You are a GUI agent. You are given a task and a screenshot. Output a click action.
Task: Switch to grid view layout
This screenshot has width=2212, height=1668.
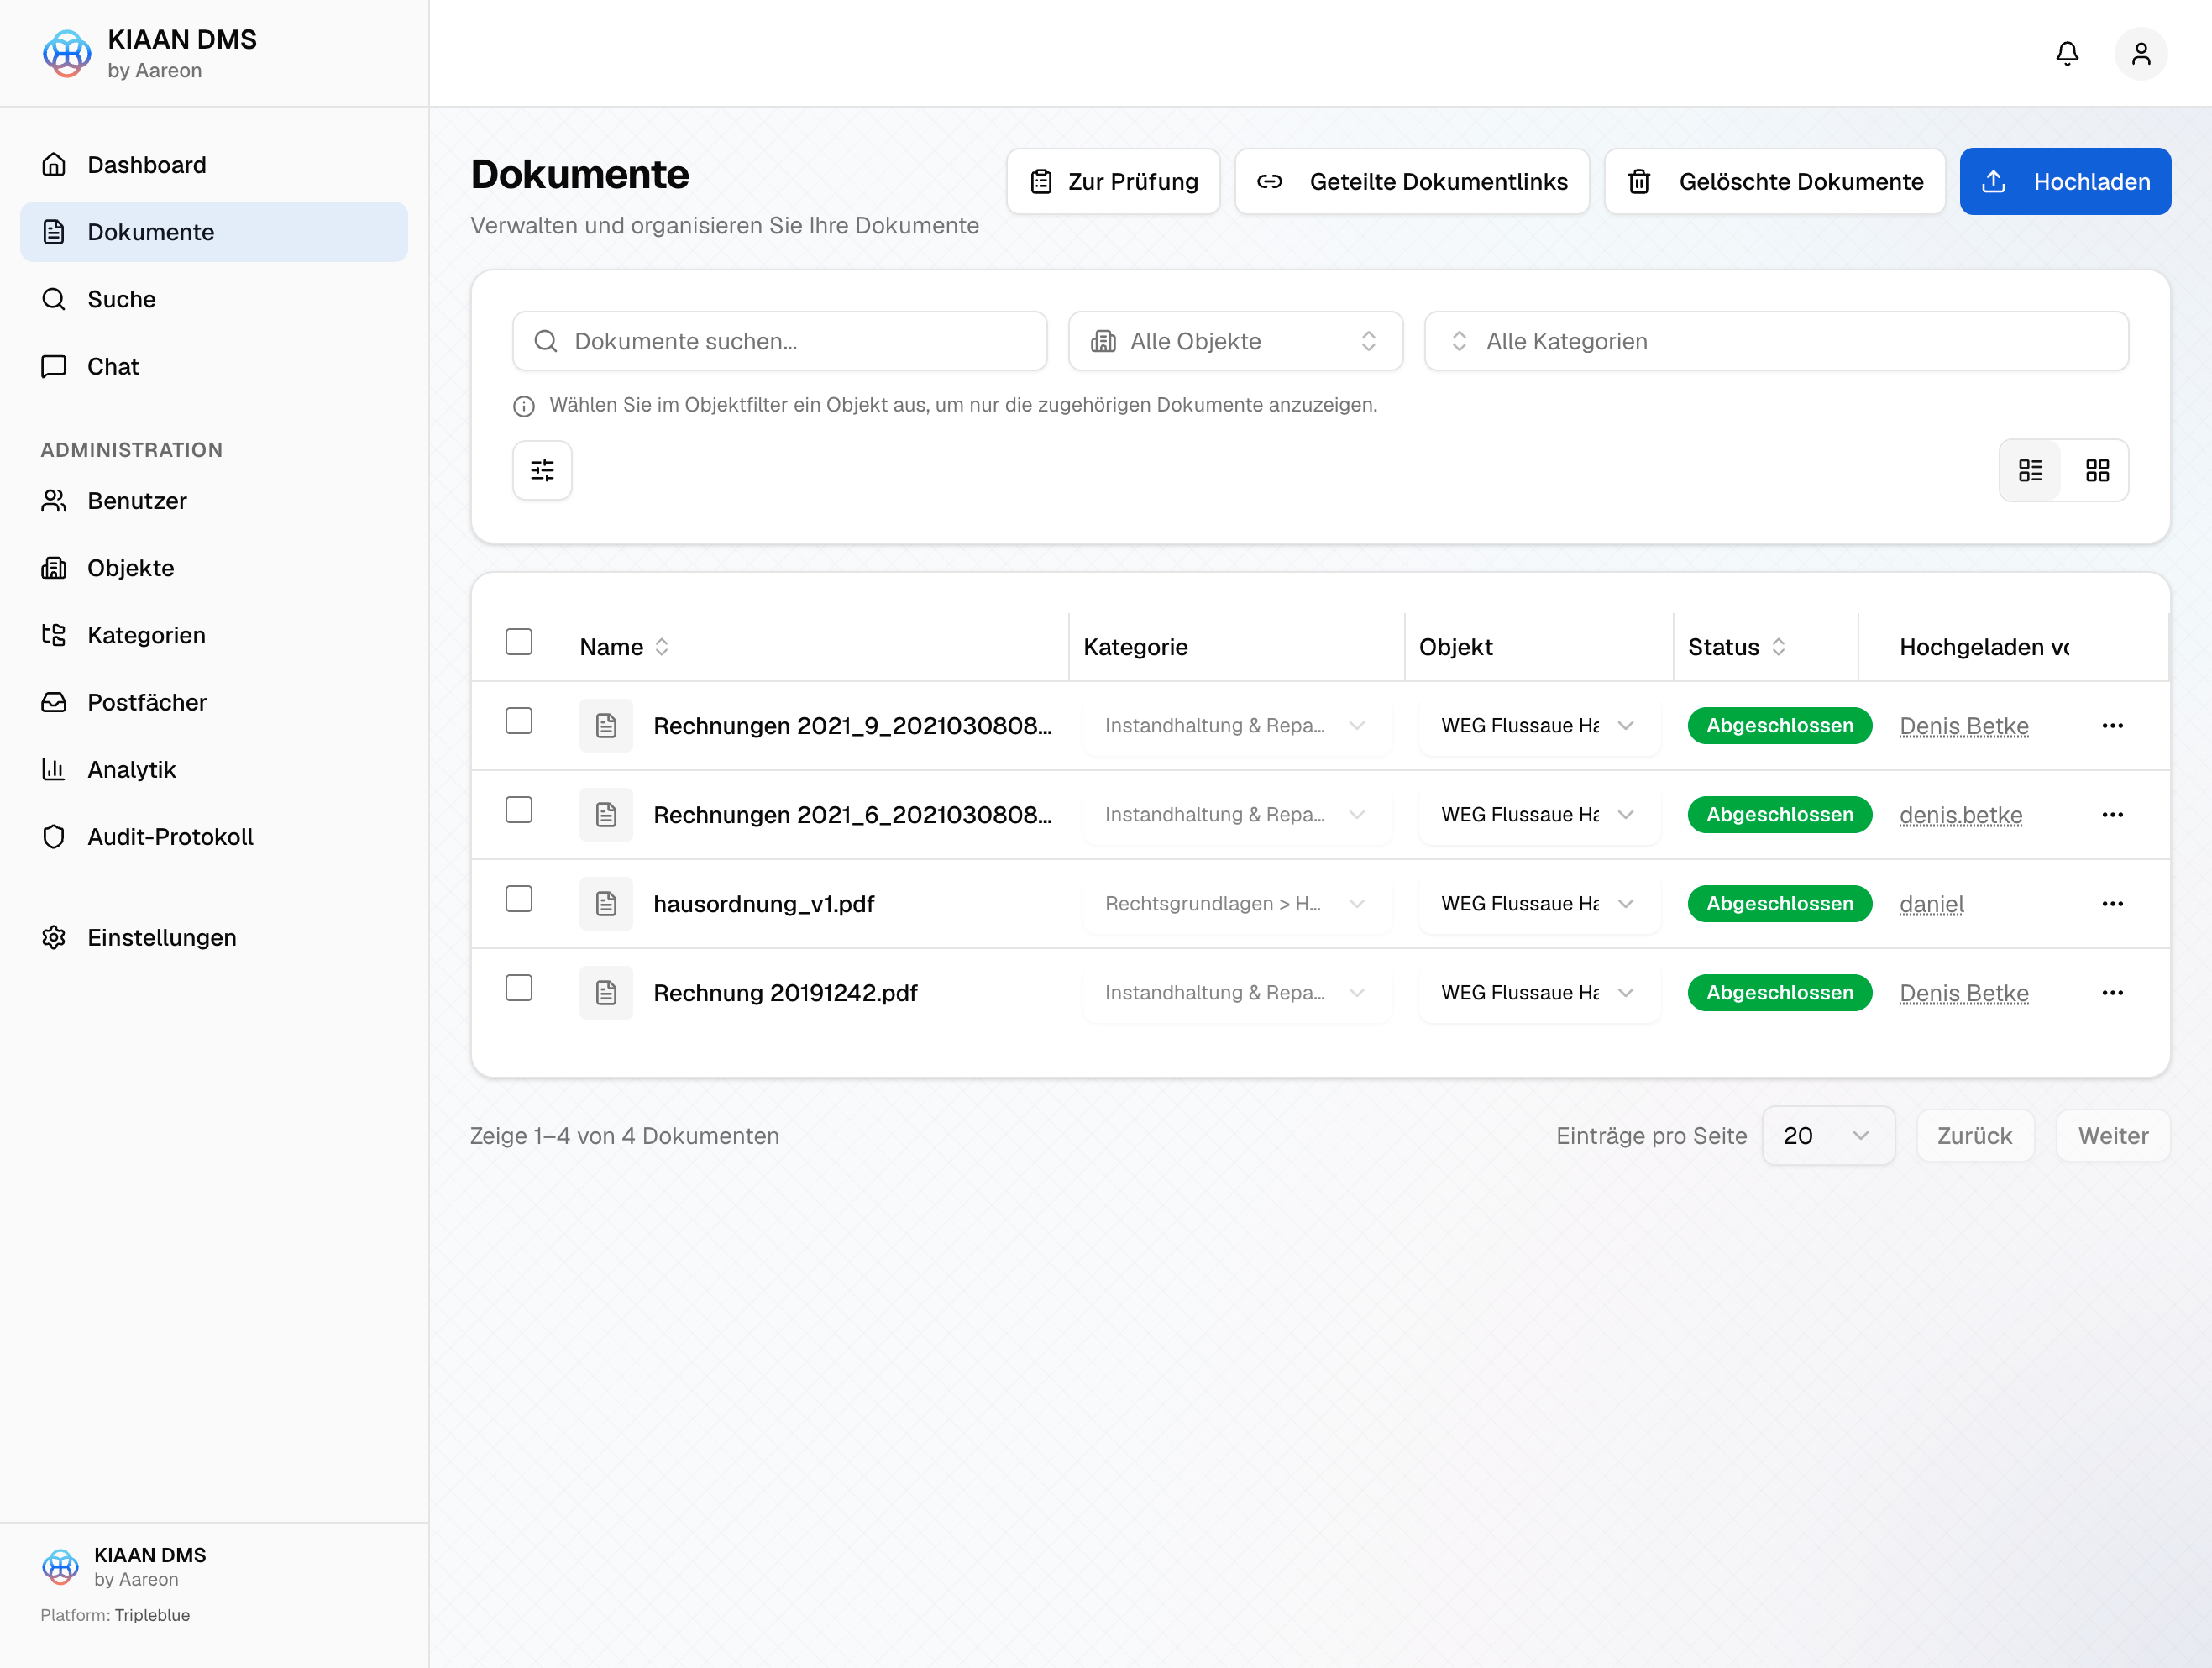pos(2097,470)
